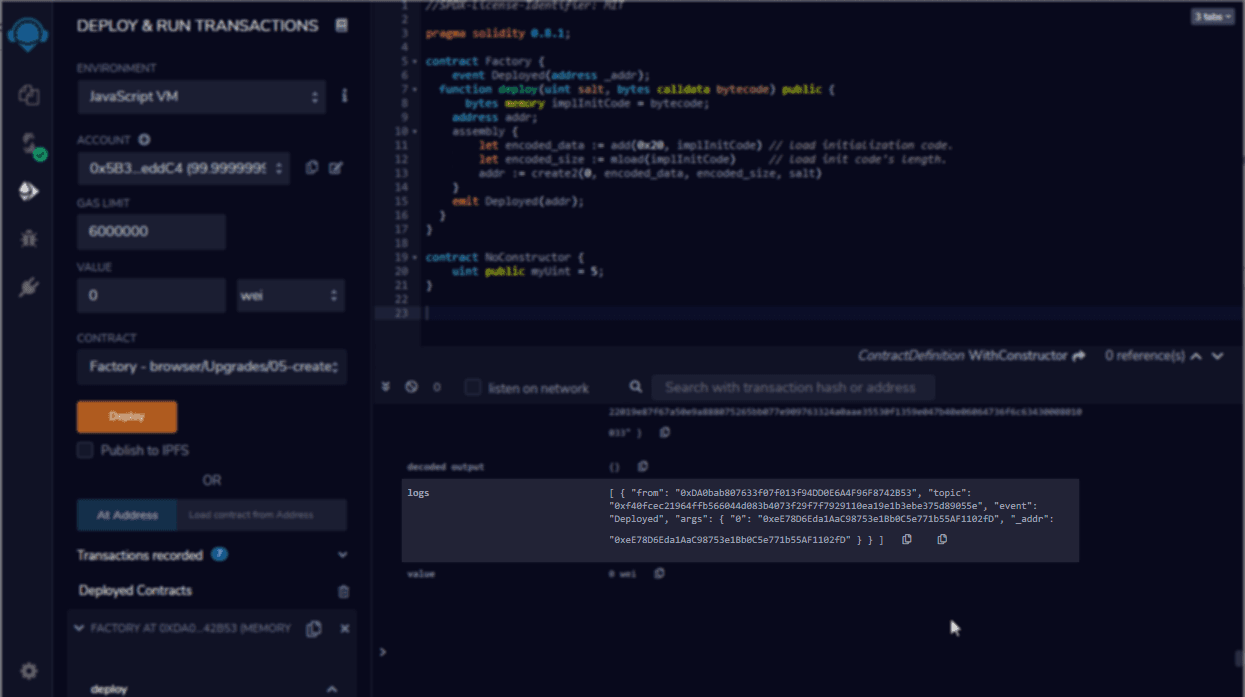
Task: Enable Publish to IPFS checkbox
Action: [x=86, y=450]
